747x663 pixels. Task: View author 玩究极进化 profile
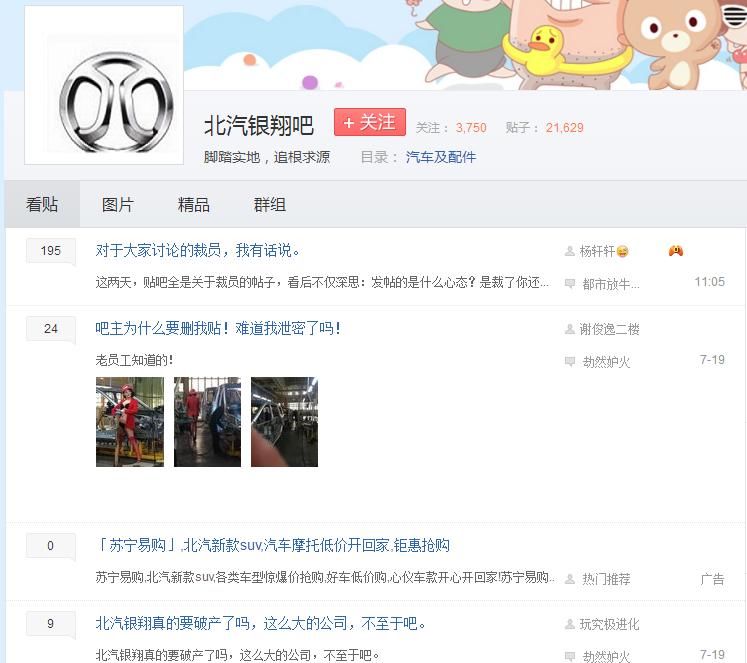click(609, 624)
